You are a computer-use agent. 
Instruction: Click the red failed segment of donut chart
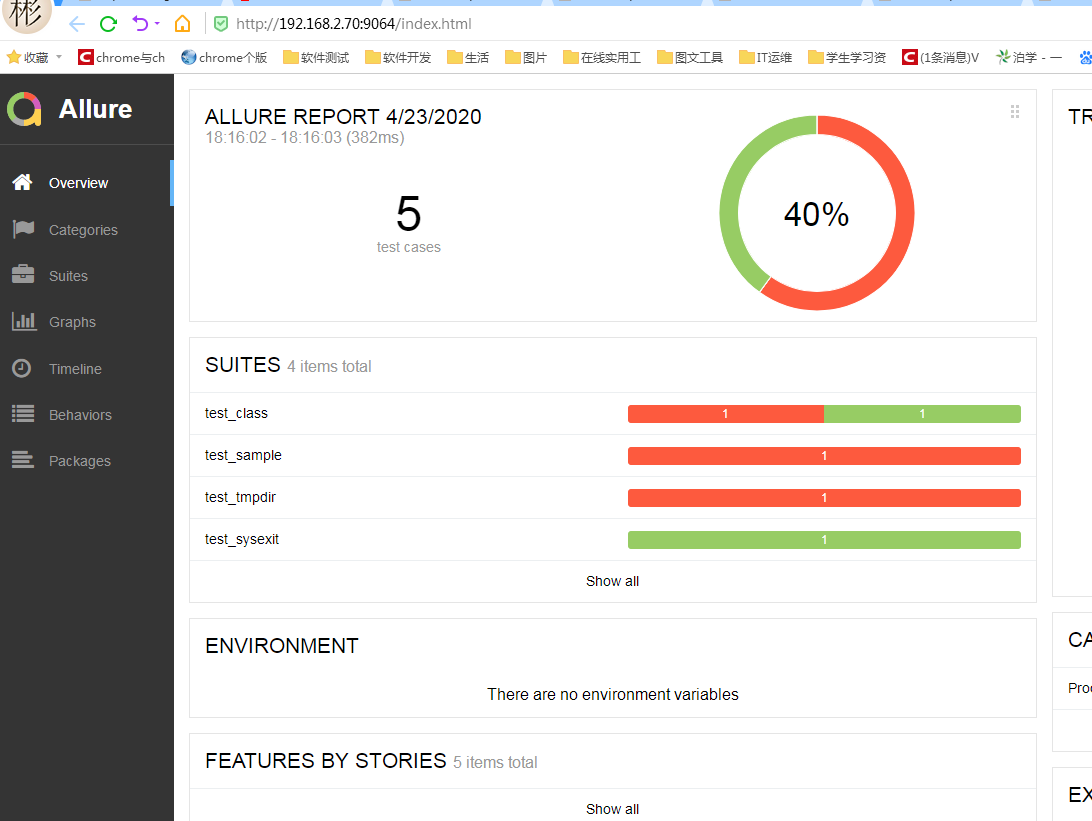point(904,213)
